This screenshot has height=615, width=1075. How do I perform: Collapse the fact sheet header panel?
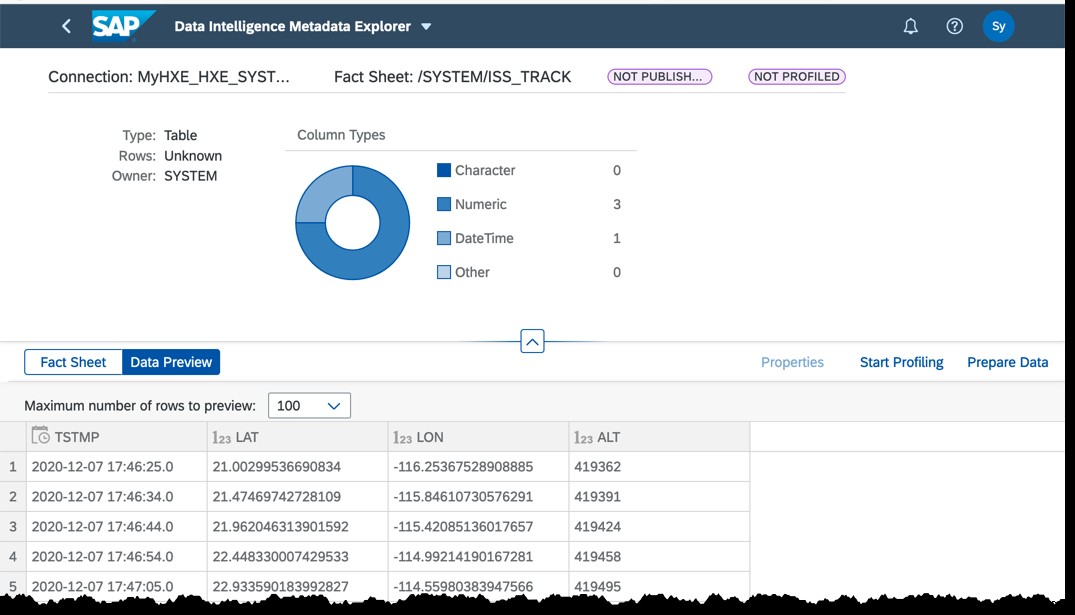(532, 341)
